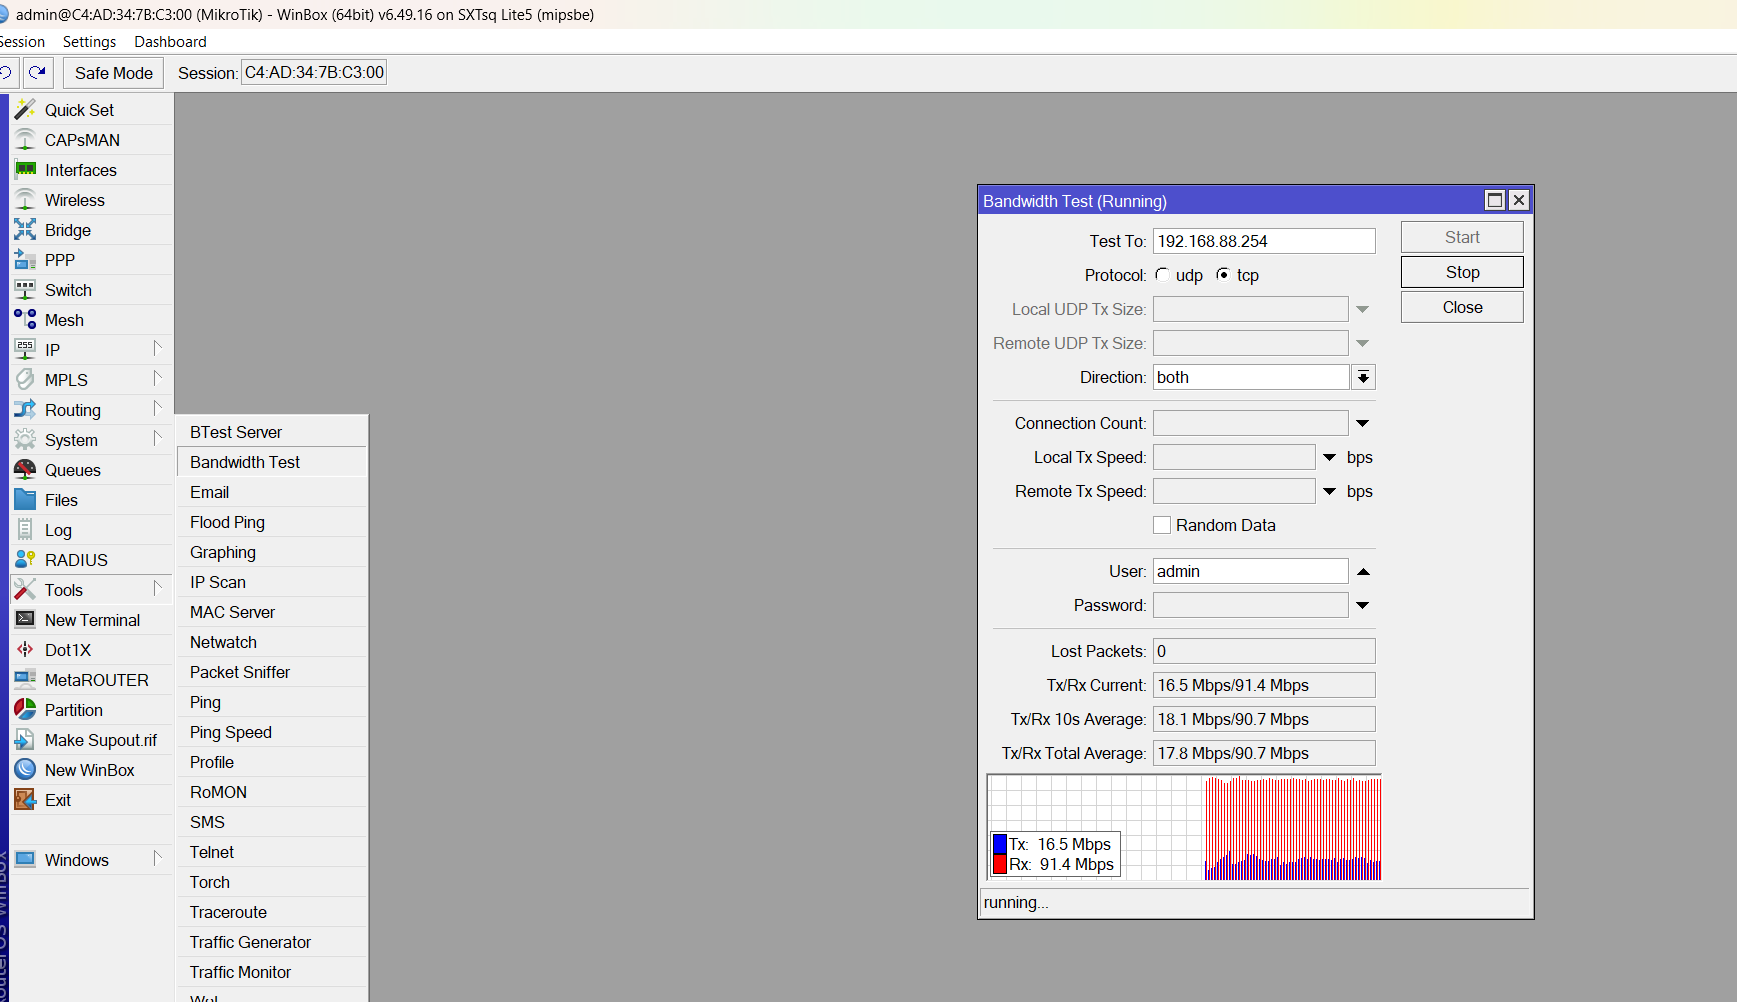Choose Bandwidth Test in Tools submenu
This screenshot has height=1002, width=1737.
[272, 462]
